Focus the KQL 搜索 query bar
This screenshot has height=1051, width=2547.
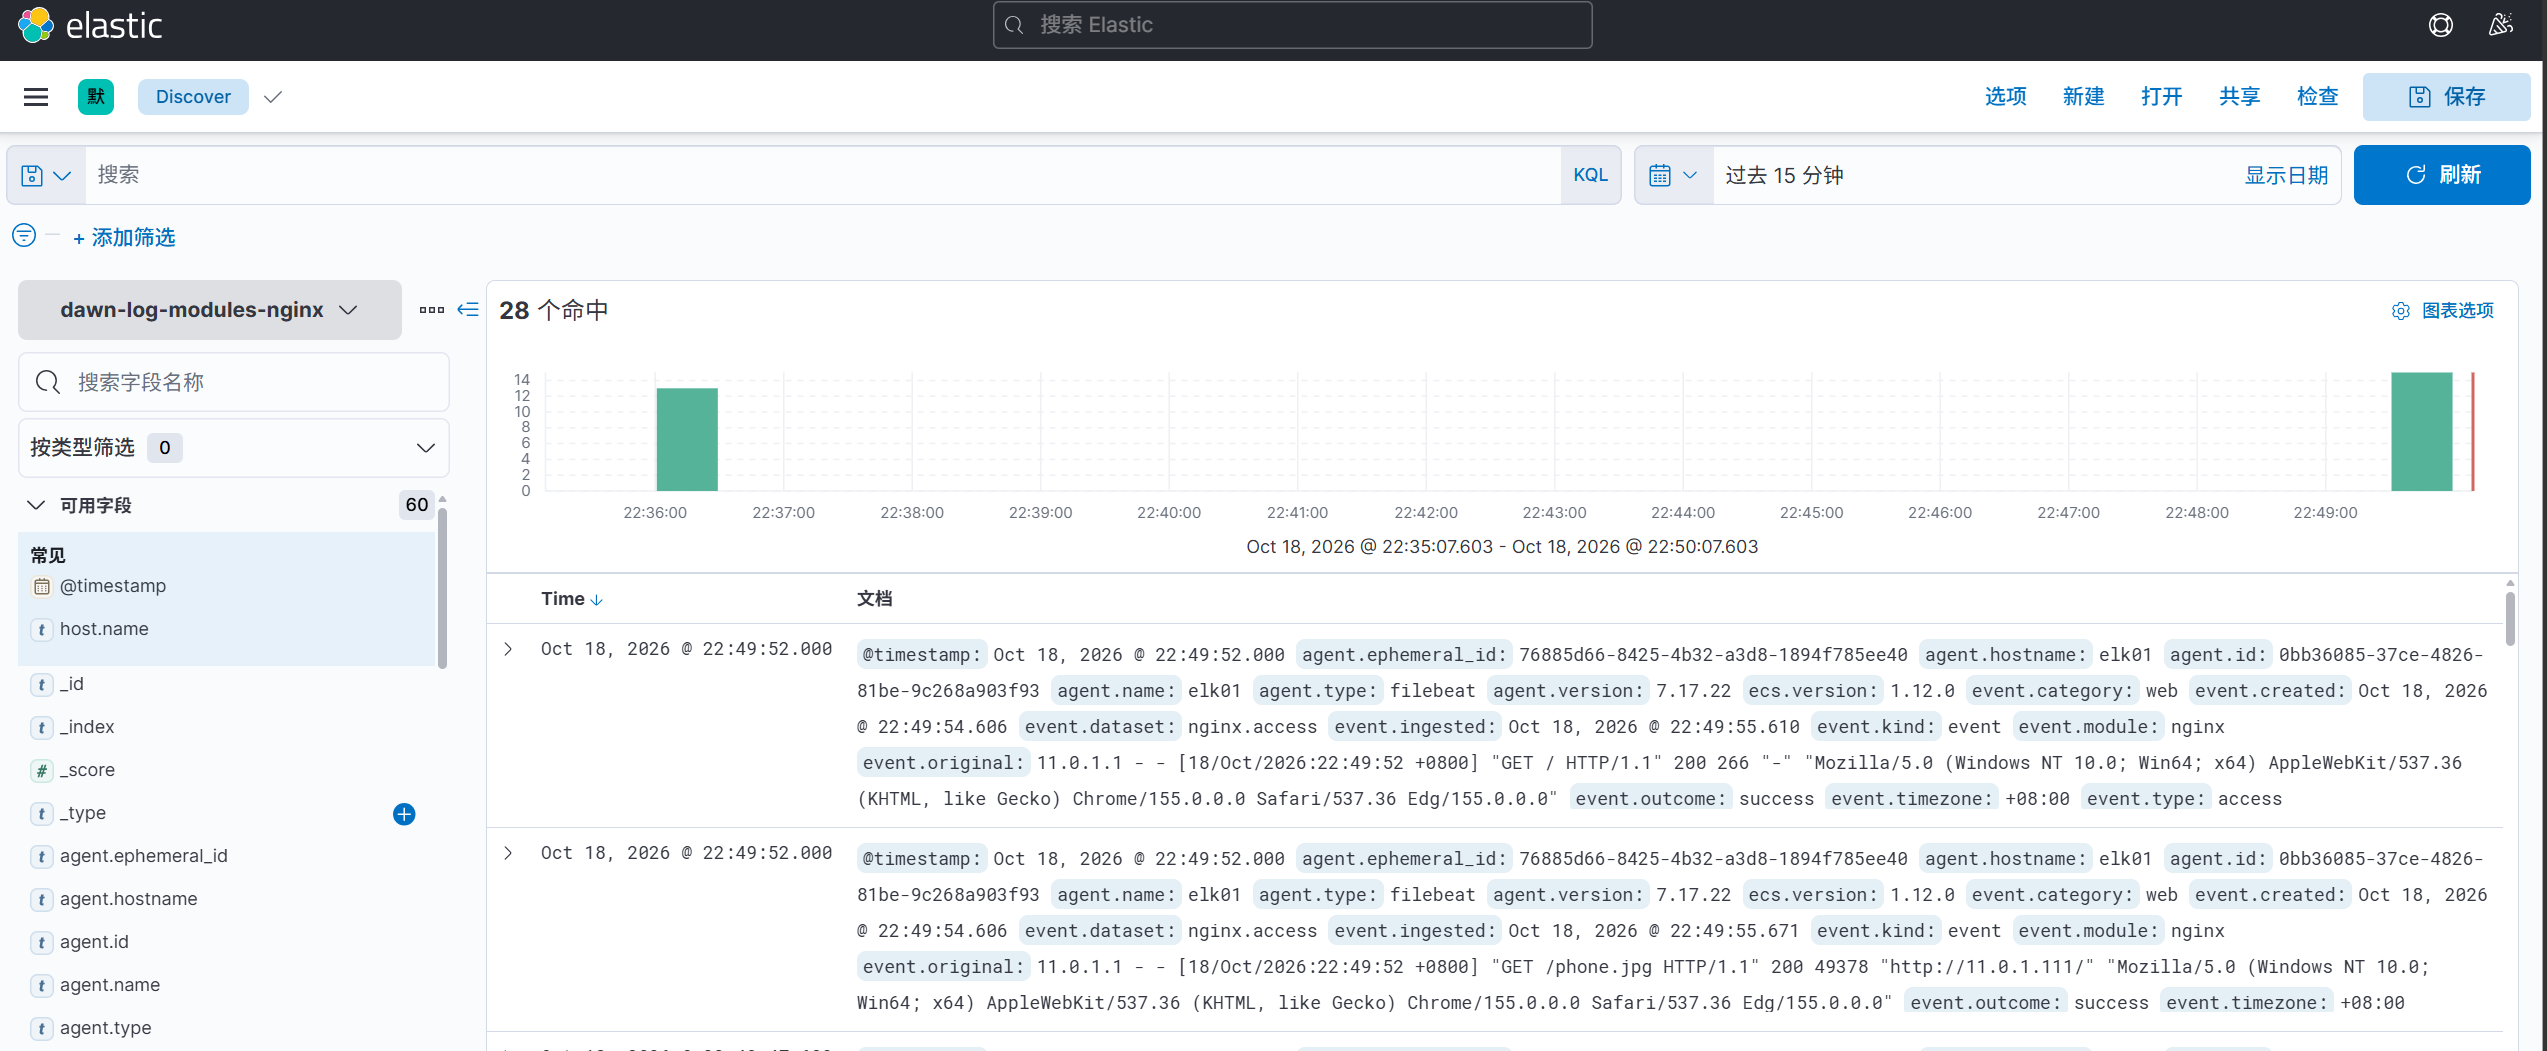822,175
